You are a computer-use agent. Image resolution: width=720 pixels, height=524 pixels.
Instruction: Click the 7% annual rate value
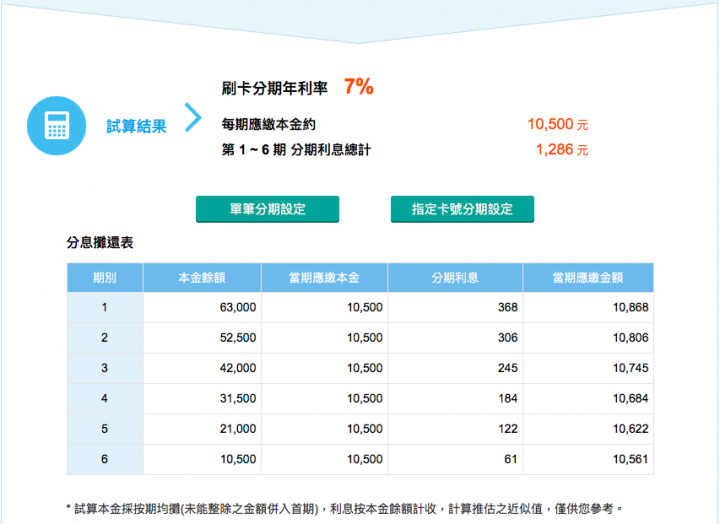pos(359,86)
